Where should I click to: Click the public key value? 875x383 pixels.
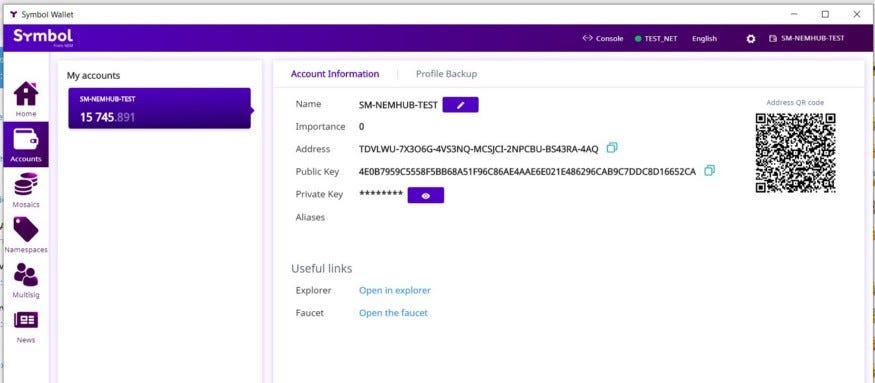(527, 171)
